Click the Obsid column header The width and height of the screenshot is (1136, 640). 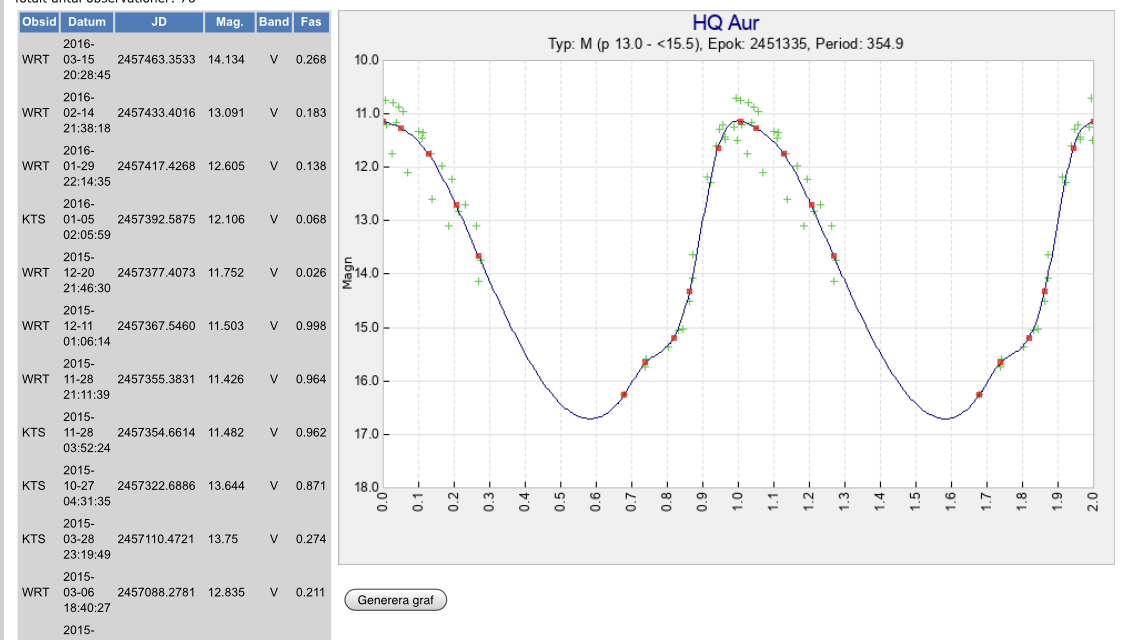(x=39, y=22)
